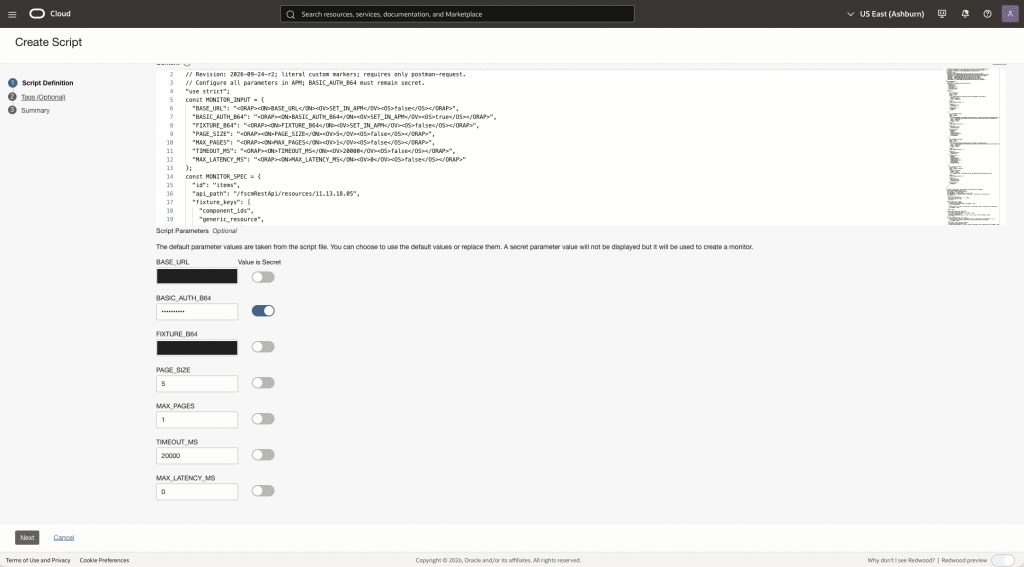Screen dimensions: 1024x567
Task: Click the Cancel link
Action: pyautogui.click(x=63, y=538)
